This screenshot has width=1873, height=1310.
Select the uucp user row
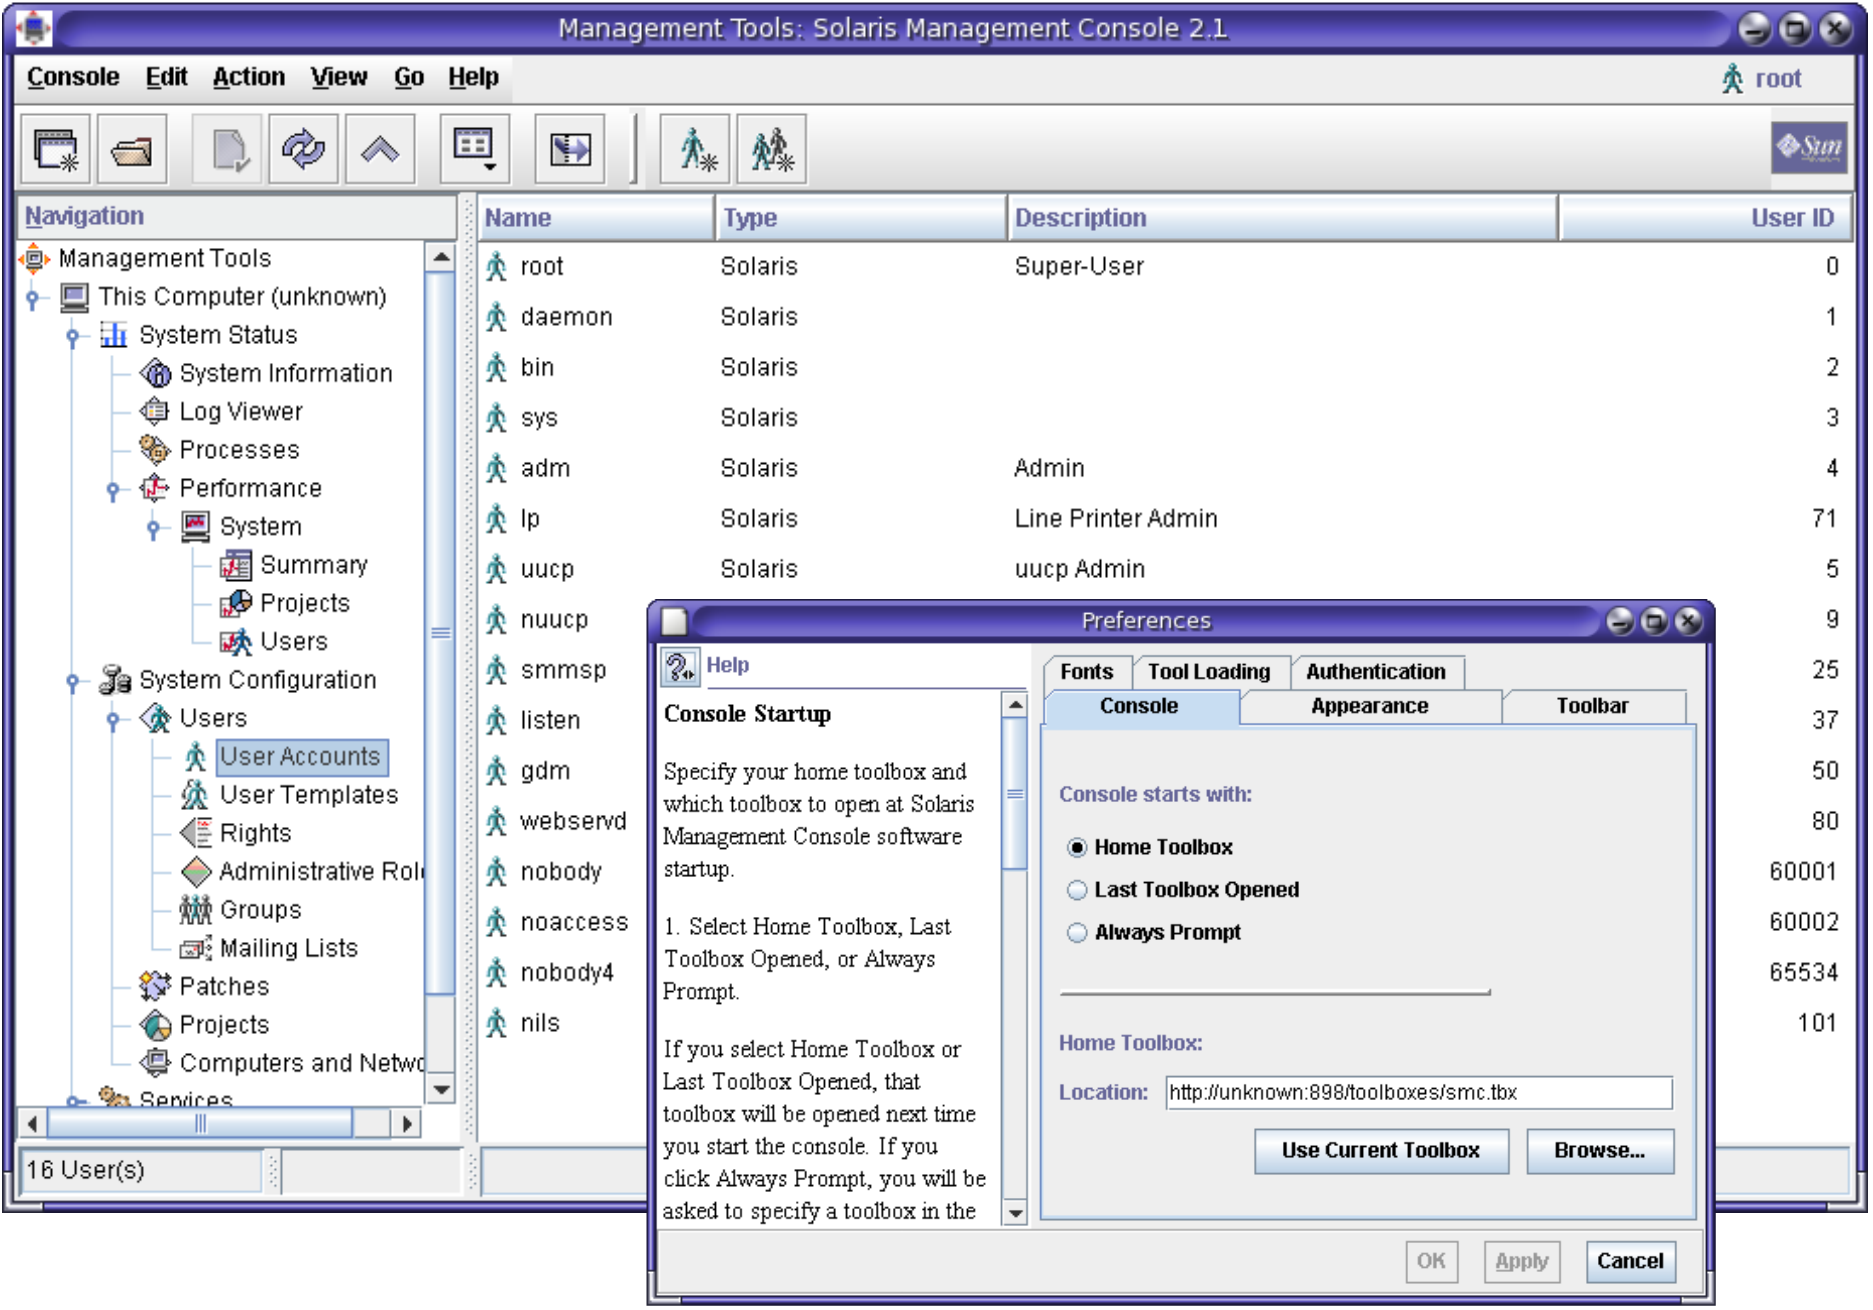1163,569
